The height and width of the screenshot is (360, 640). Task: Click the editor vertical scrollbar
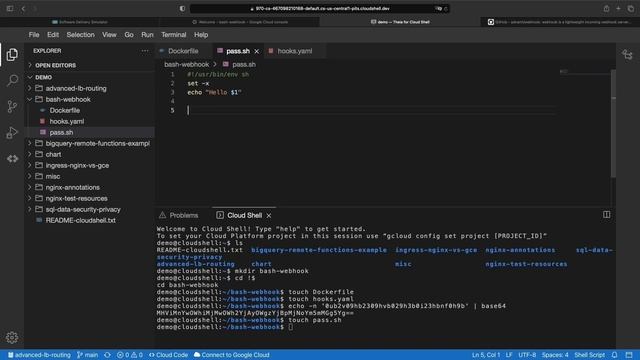(x=613, y=123)
